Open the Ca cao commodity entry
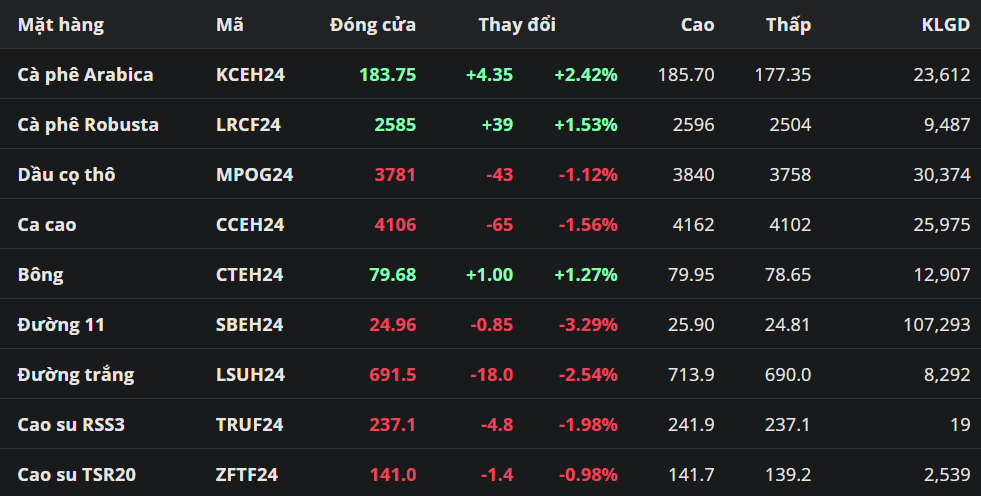Screen dimensions: 981x496 (x=47, y=225)
